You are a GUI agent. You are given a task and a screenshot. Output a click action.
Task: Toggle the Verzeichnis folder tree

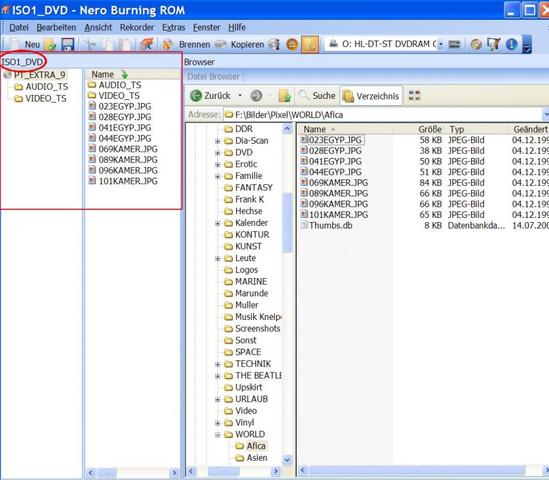[x=371, y=96]
